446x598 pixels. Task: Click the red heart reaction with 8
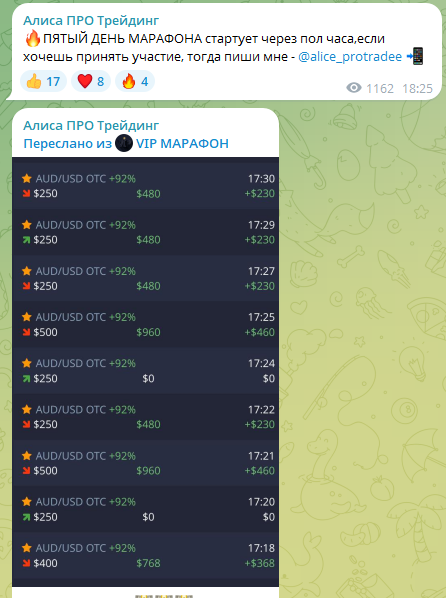click(91, 81)
